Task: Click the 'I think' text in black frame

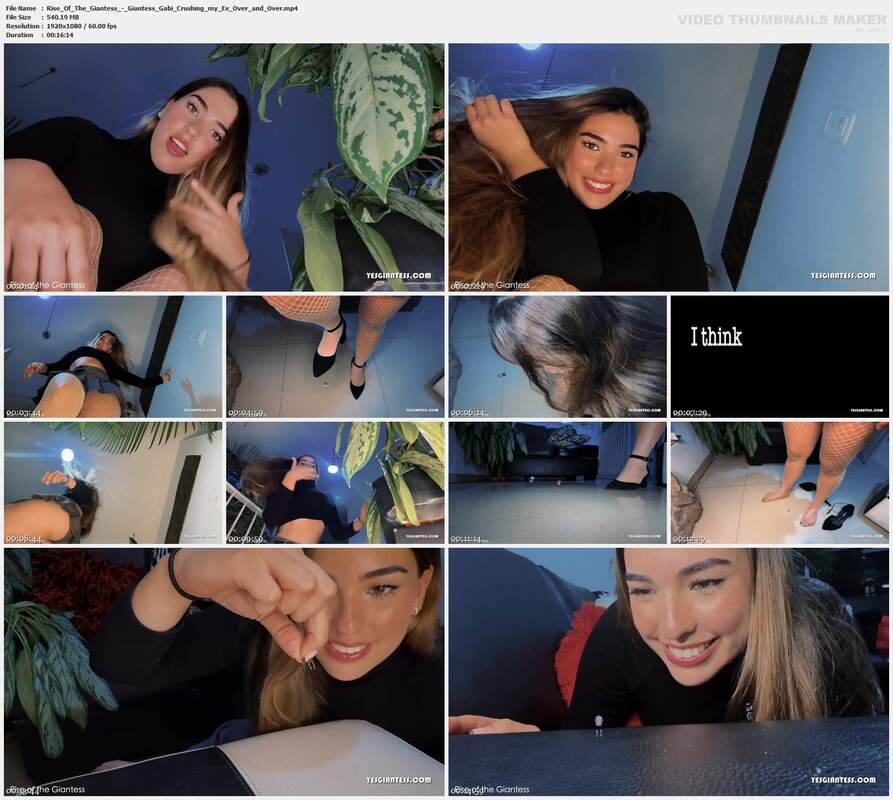Action: 716,337
